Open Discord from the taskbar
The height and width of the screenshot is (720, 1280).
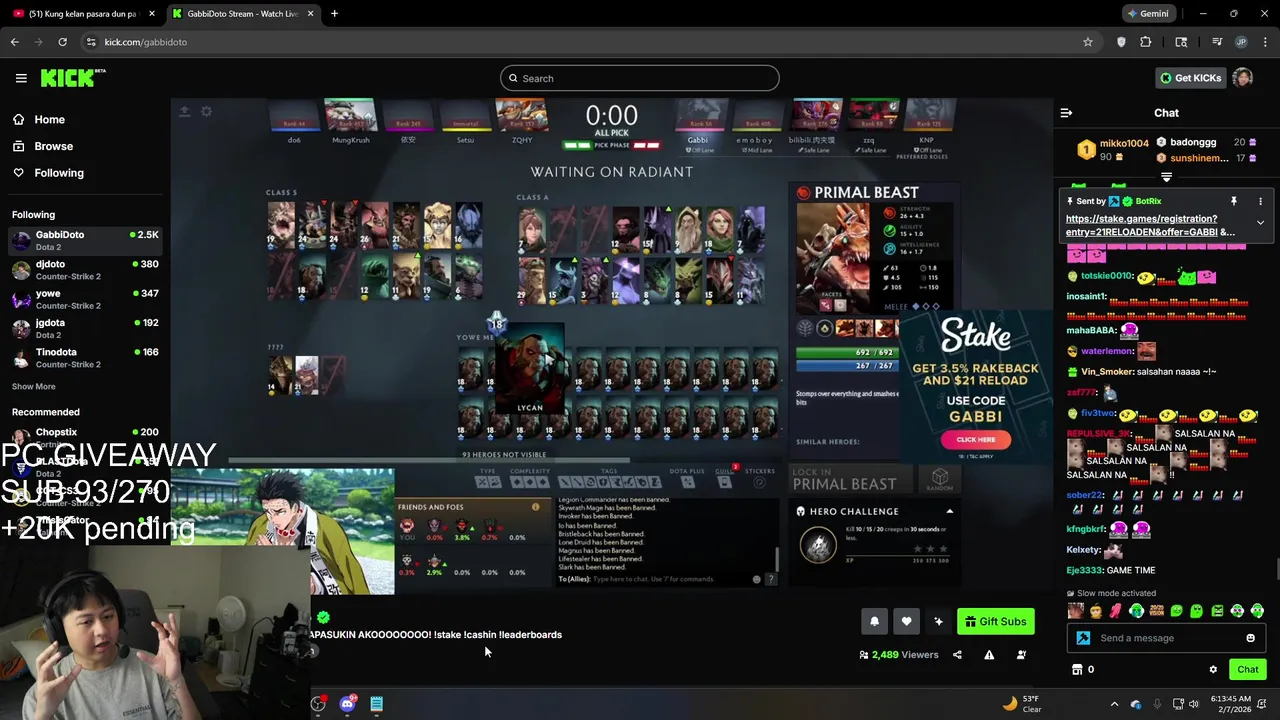tap(347, 704)
